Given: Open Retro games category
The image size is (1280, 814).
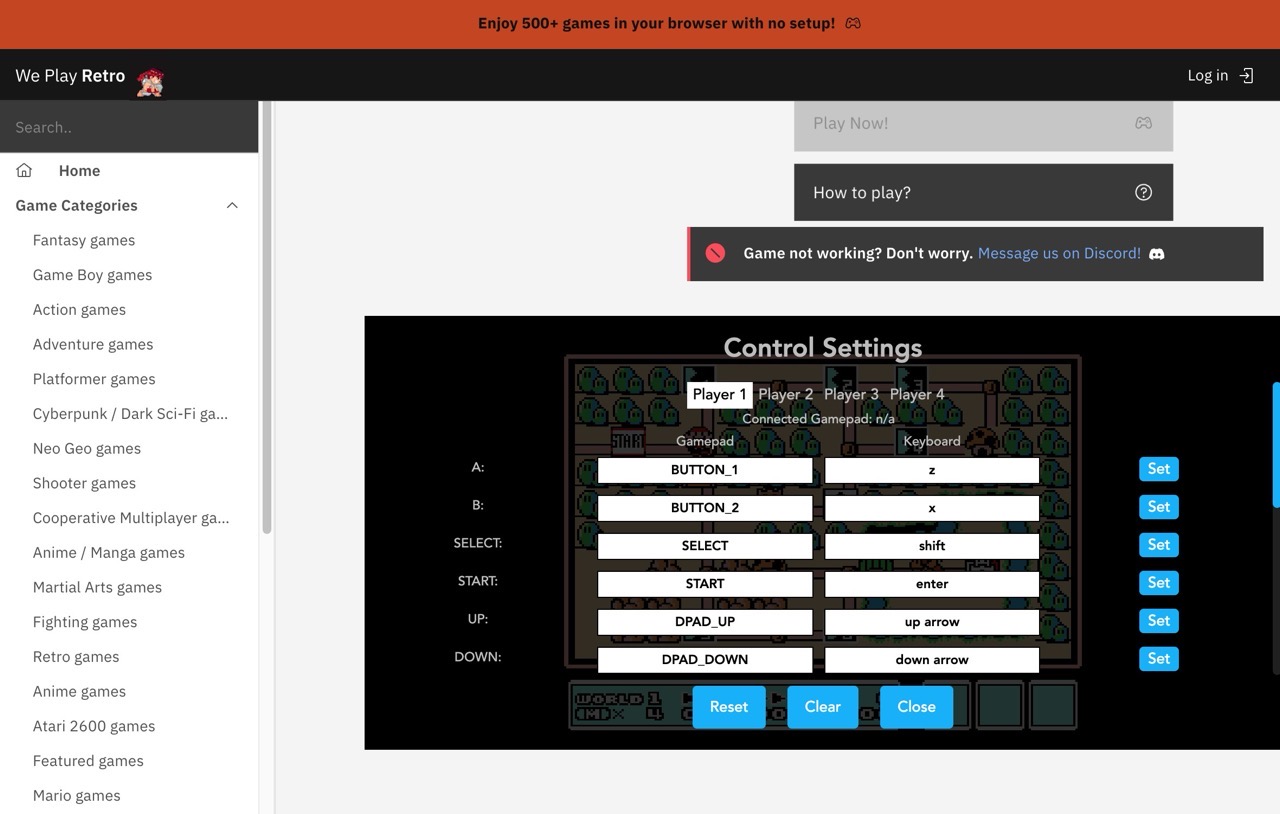Looking at the screenshot, I should [x=76, y=657].
